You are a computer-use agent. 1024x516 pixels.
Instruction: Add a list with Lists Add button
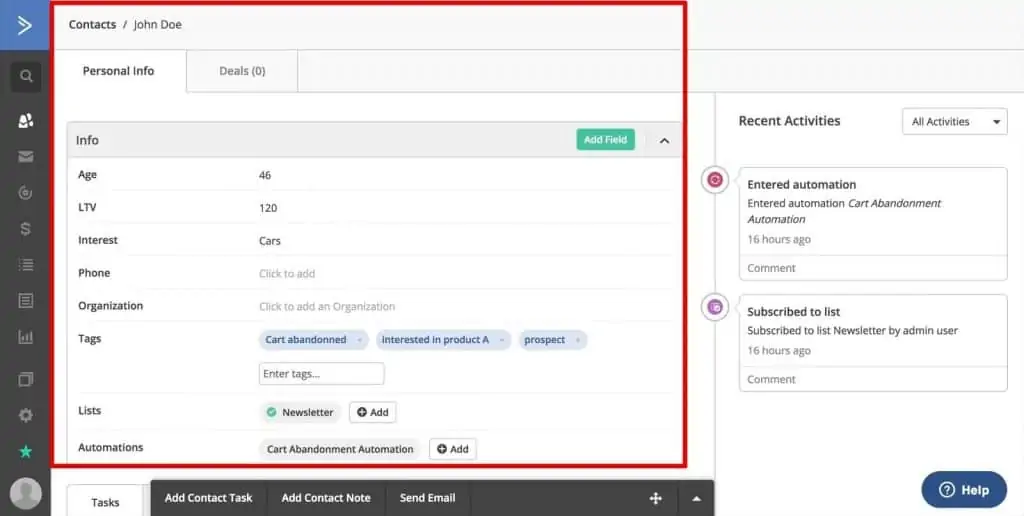pos(373,412)
